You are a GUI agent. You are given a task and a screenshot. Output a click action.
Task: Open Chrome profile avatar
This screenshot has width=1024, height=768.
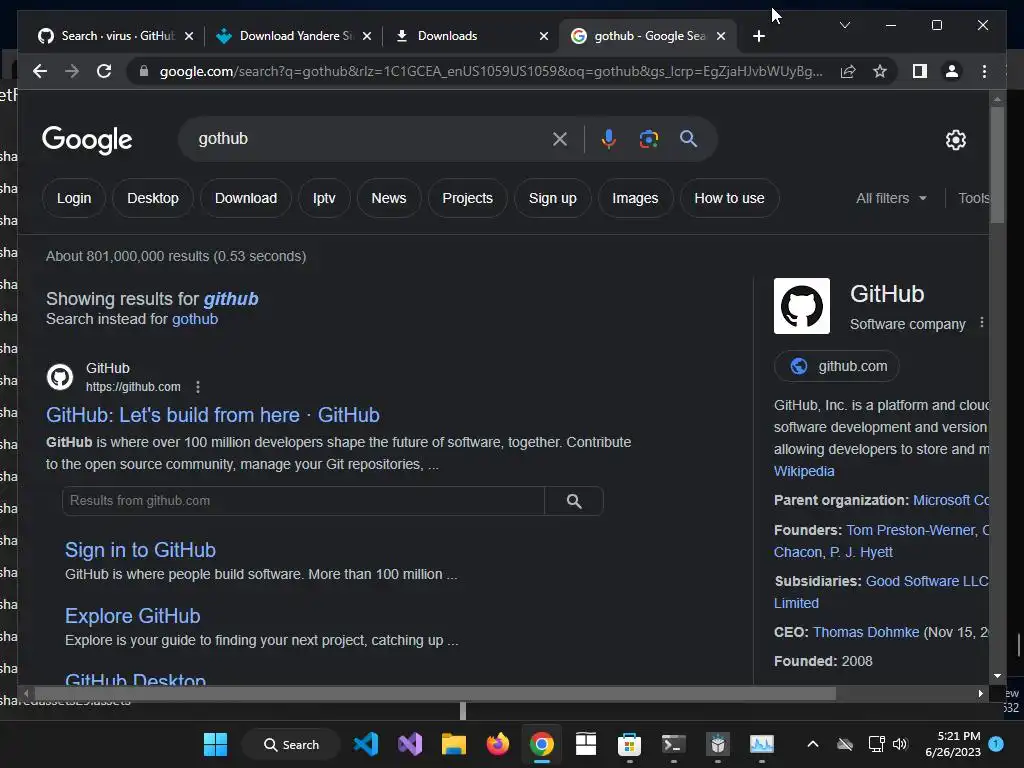[952, 71]
